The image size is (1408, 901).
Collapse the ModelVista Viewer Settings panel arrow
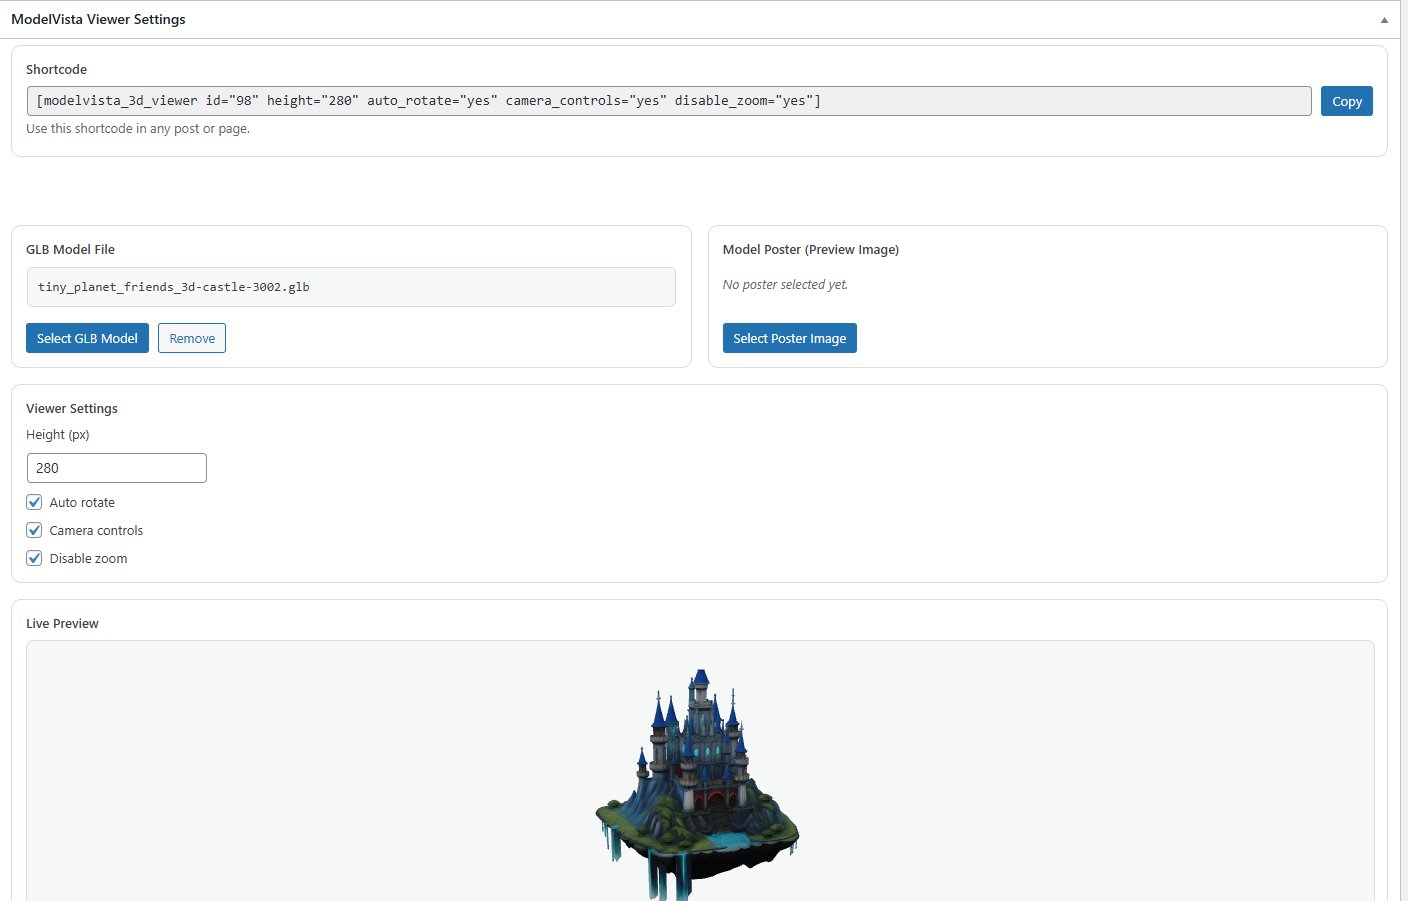(x=1384, y=18)
